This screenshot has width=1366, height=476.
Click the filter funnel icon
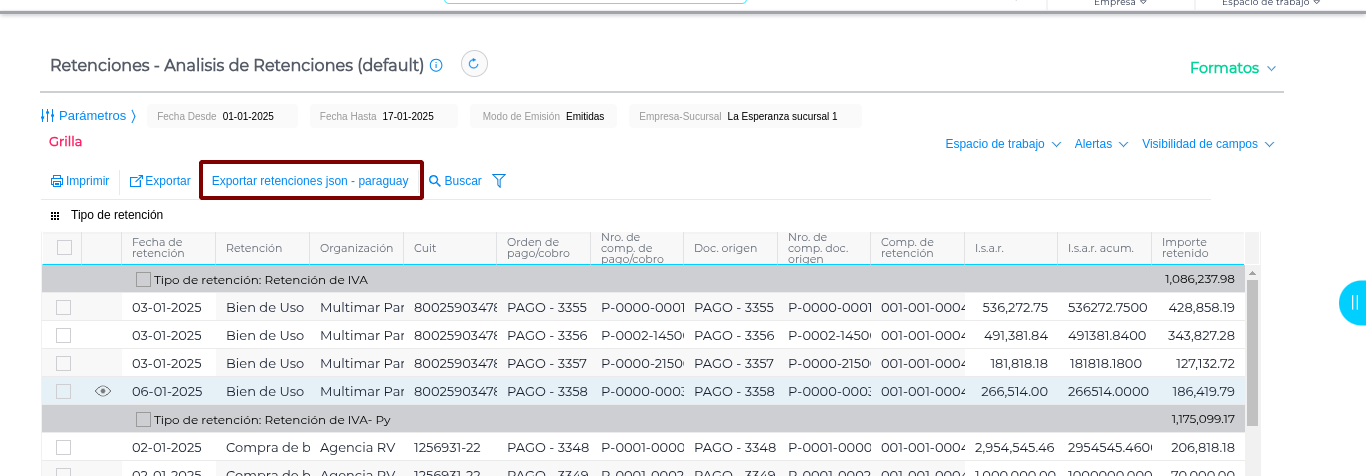(499, 181)
